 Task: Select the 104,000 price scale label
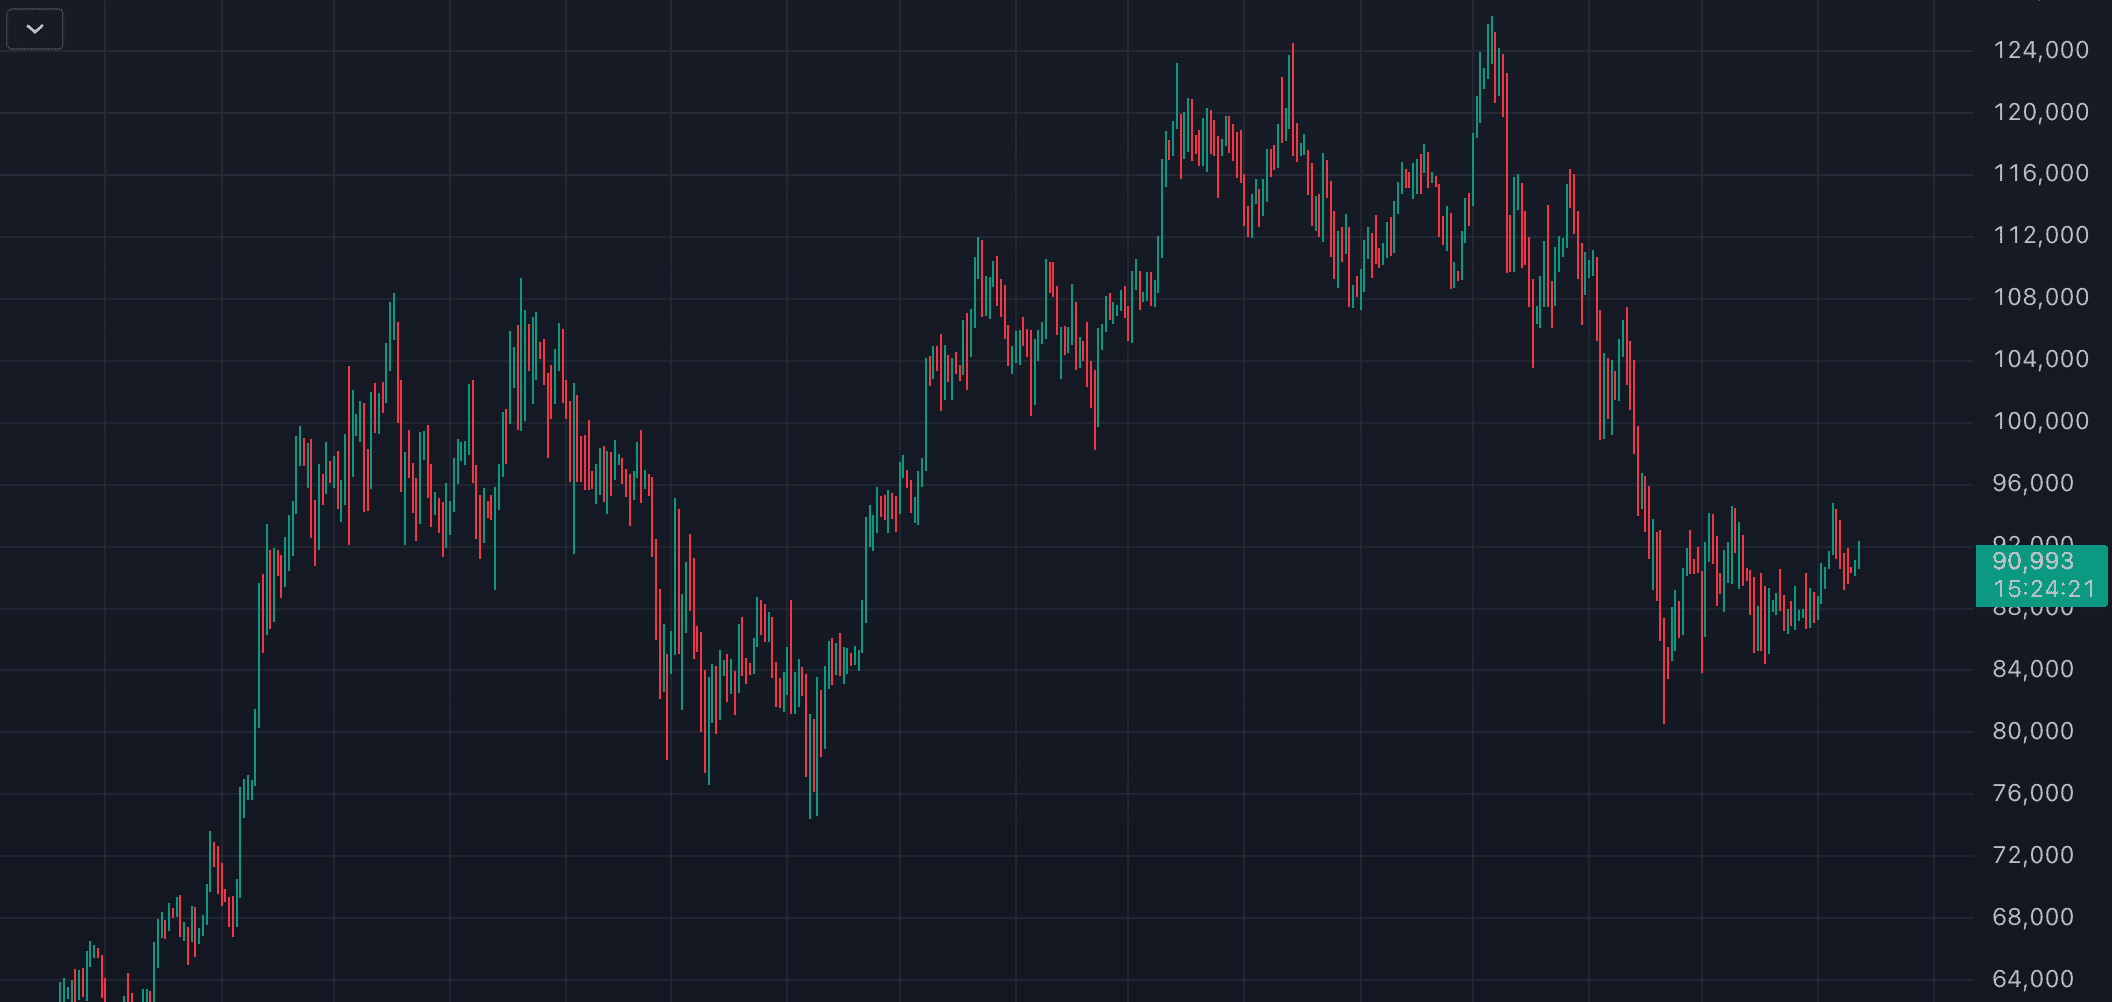point(2040,360)
